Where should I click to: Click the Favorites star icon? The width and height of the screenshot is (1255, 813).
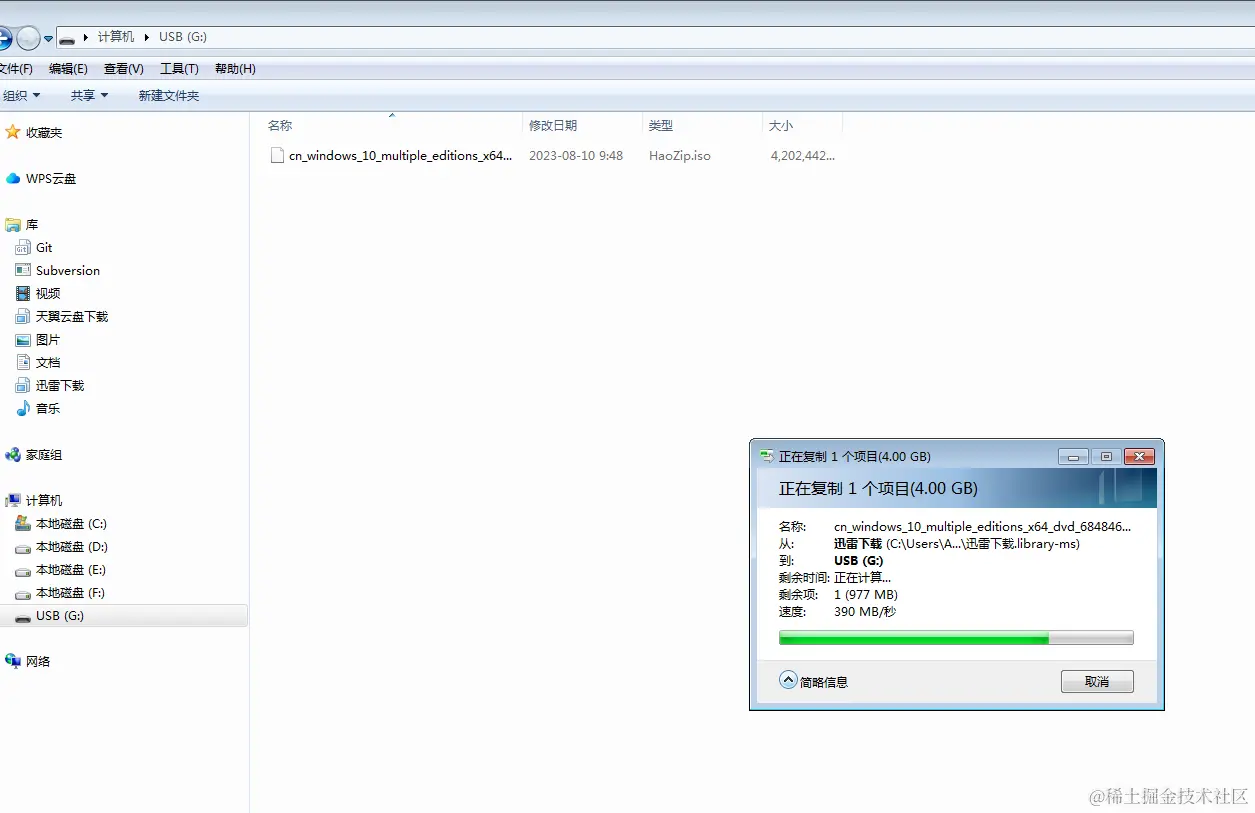tap(13, 132)
